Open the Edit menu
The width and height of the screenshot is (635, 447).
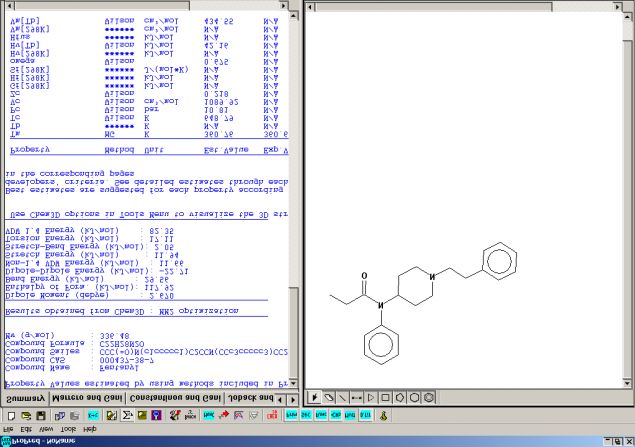tap(26, 429)
